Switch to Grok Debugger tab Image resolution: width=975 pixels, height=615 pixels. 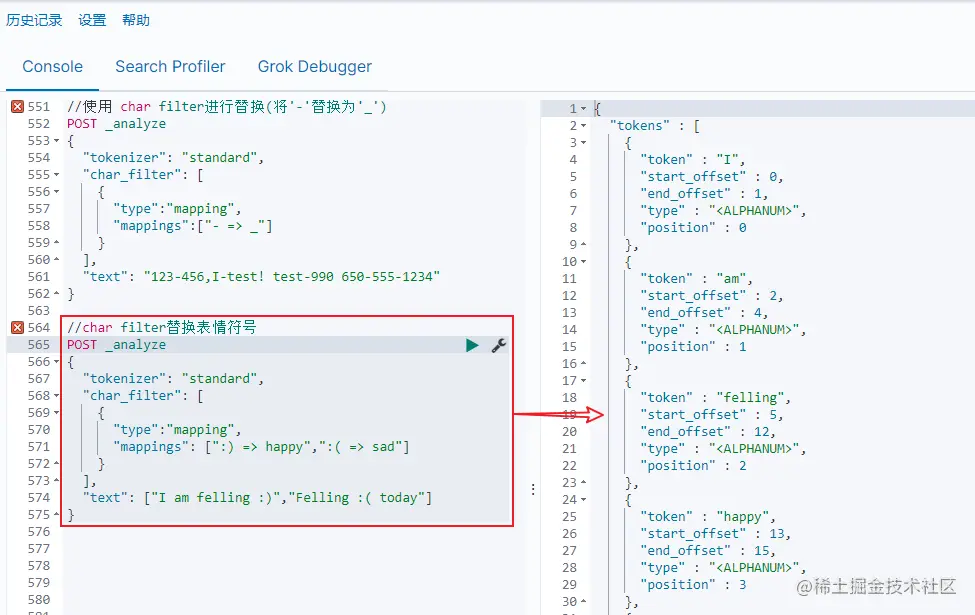tap(315, 67)
